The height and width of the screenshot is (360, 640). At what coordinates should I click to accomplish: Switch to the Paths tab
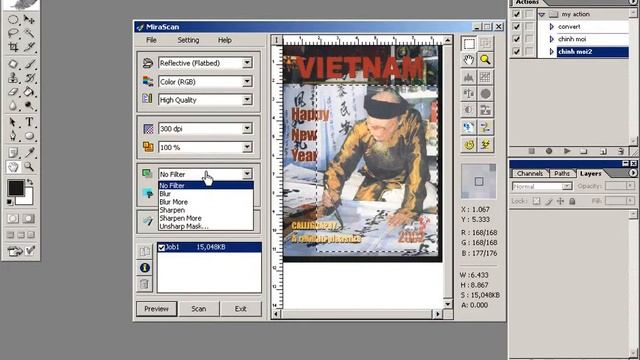tap(562, 173)
